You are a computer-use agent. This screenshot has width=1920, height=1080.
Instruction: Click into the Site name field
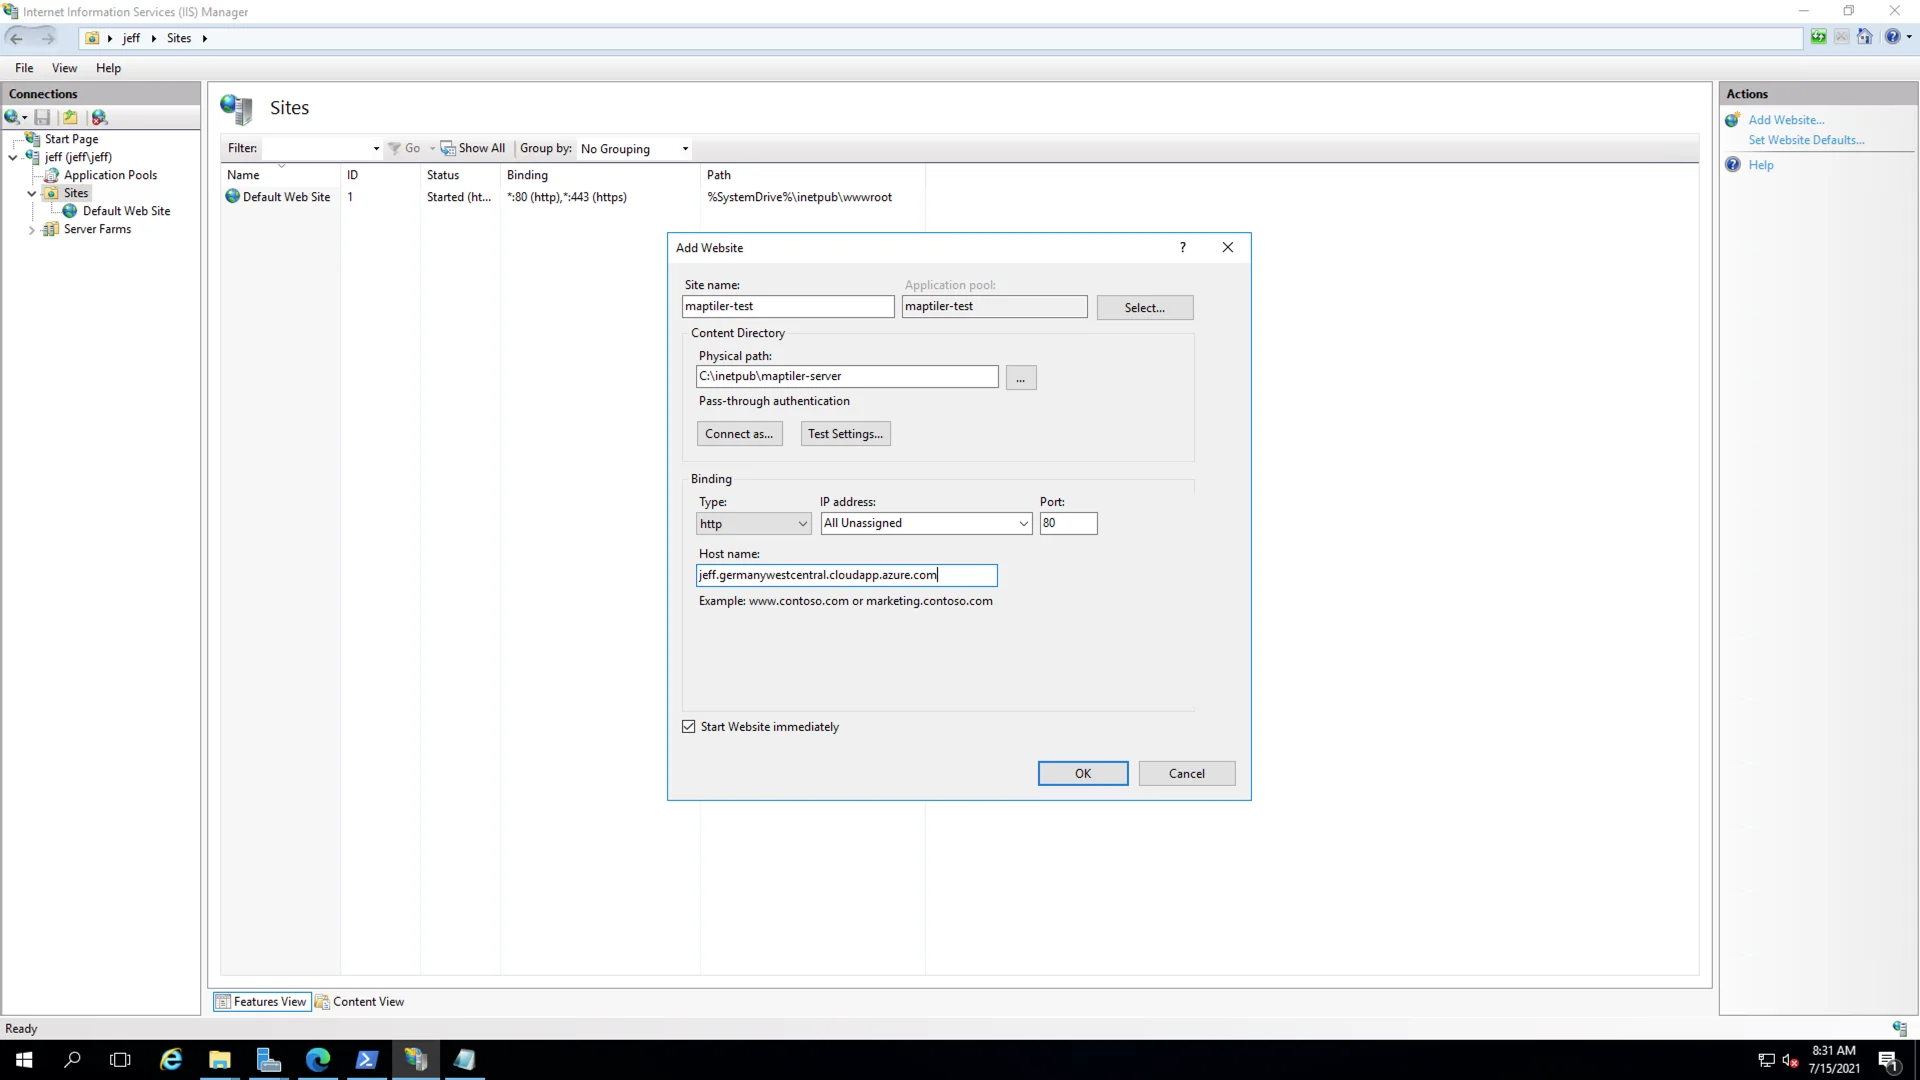[788, 306]
